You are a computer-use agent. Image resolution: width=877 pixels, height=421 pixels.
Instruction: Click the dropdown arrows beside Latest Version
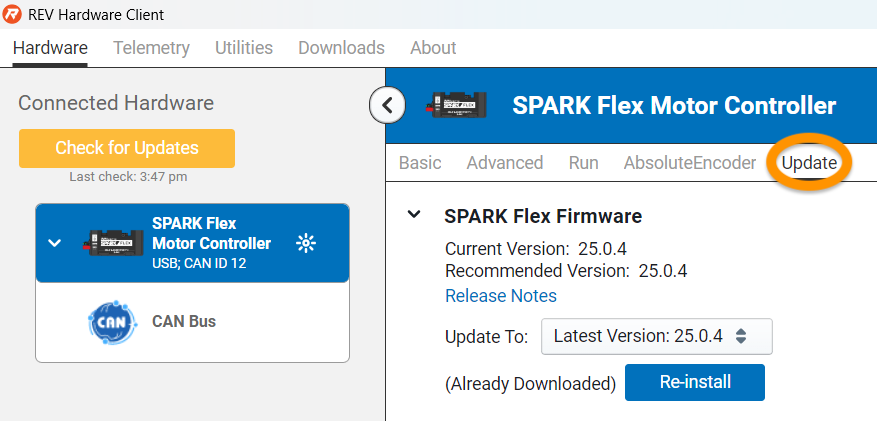click(x=741, y=336)
